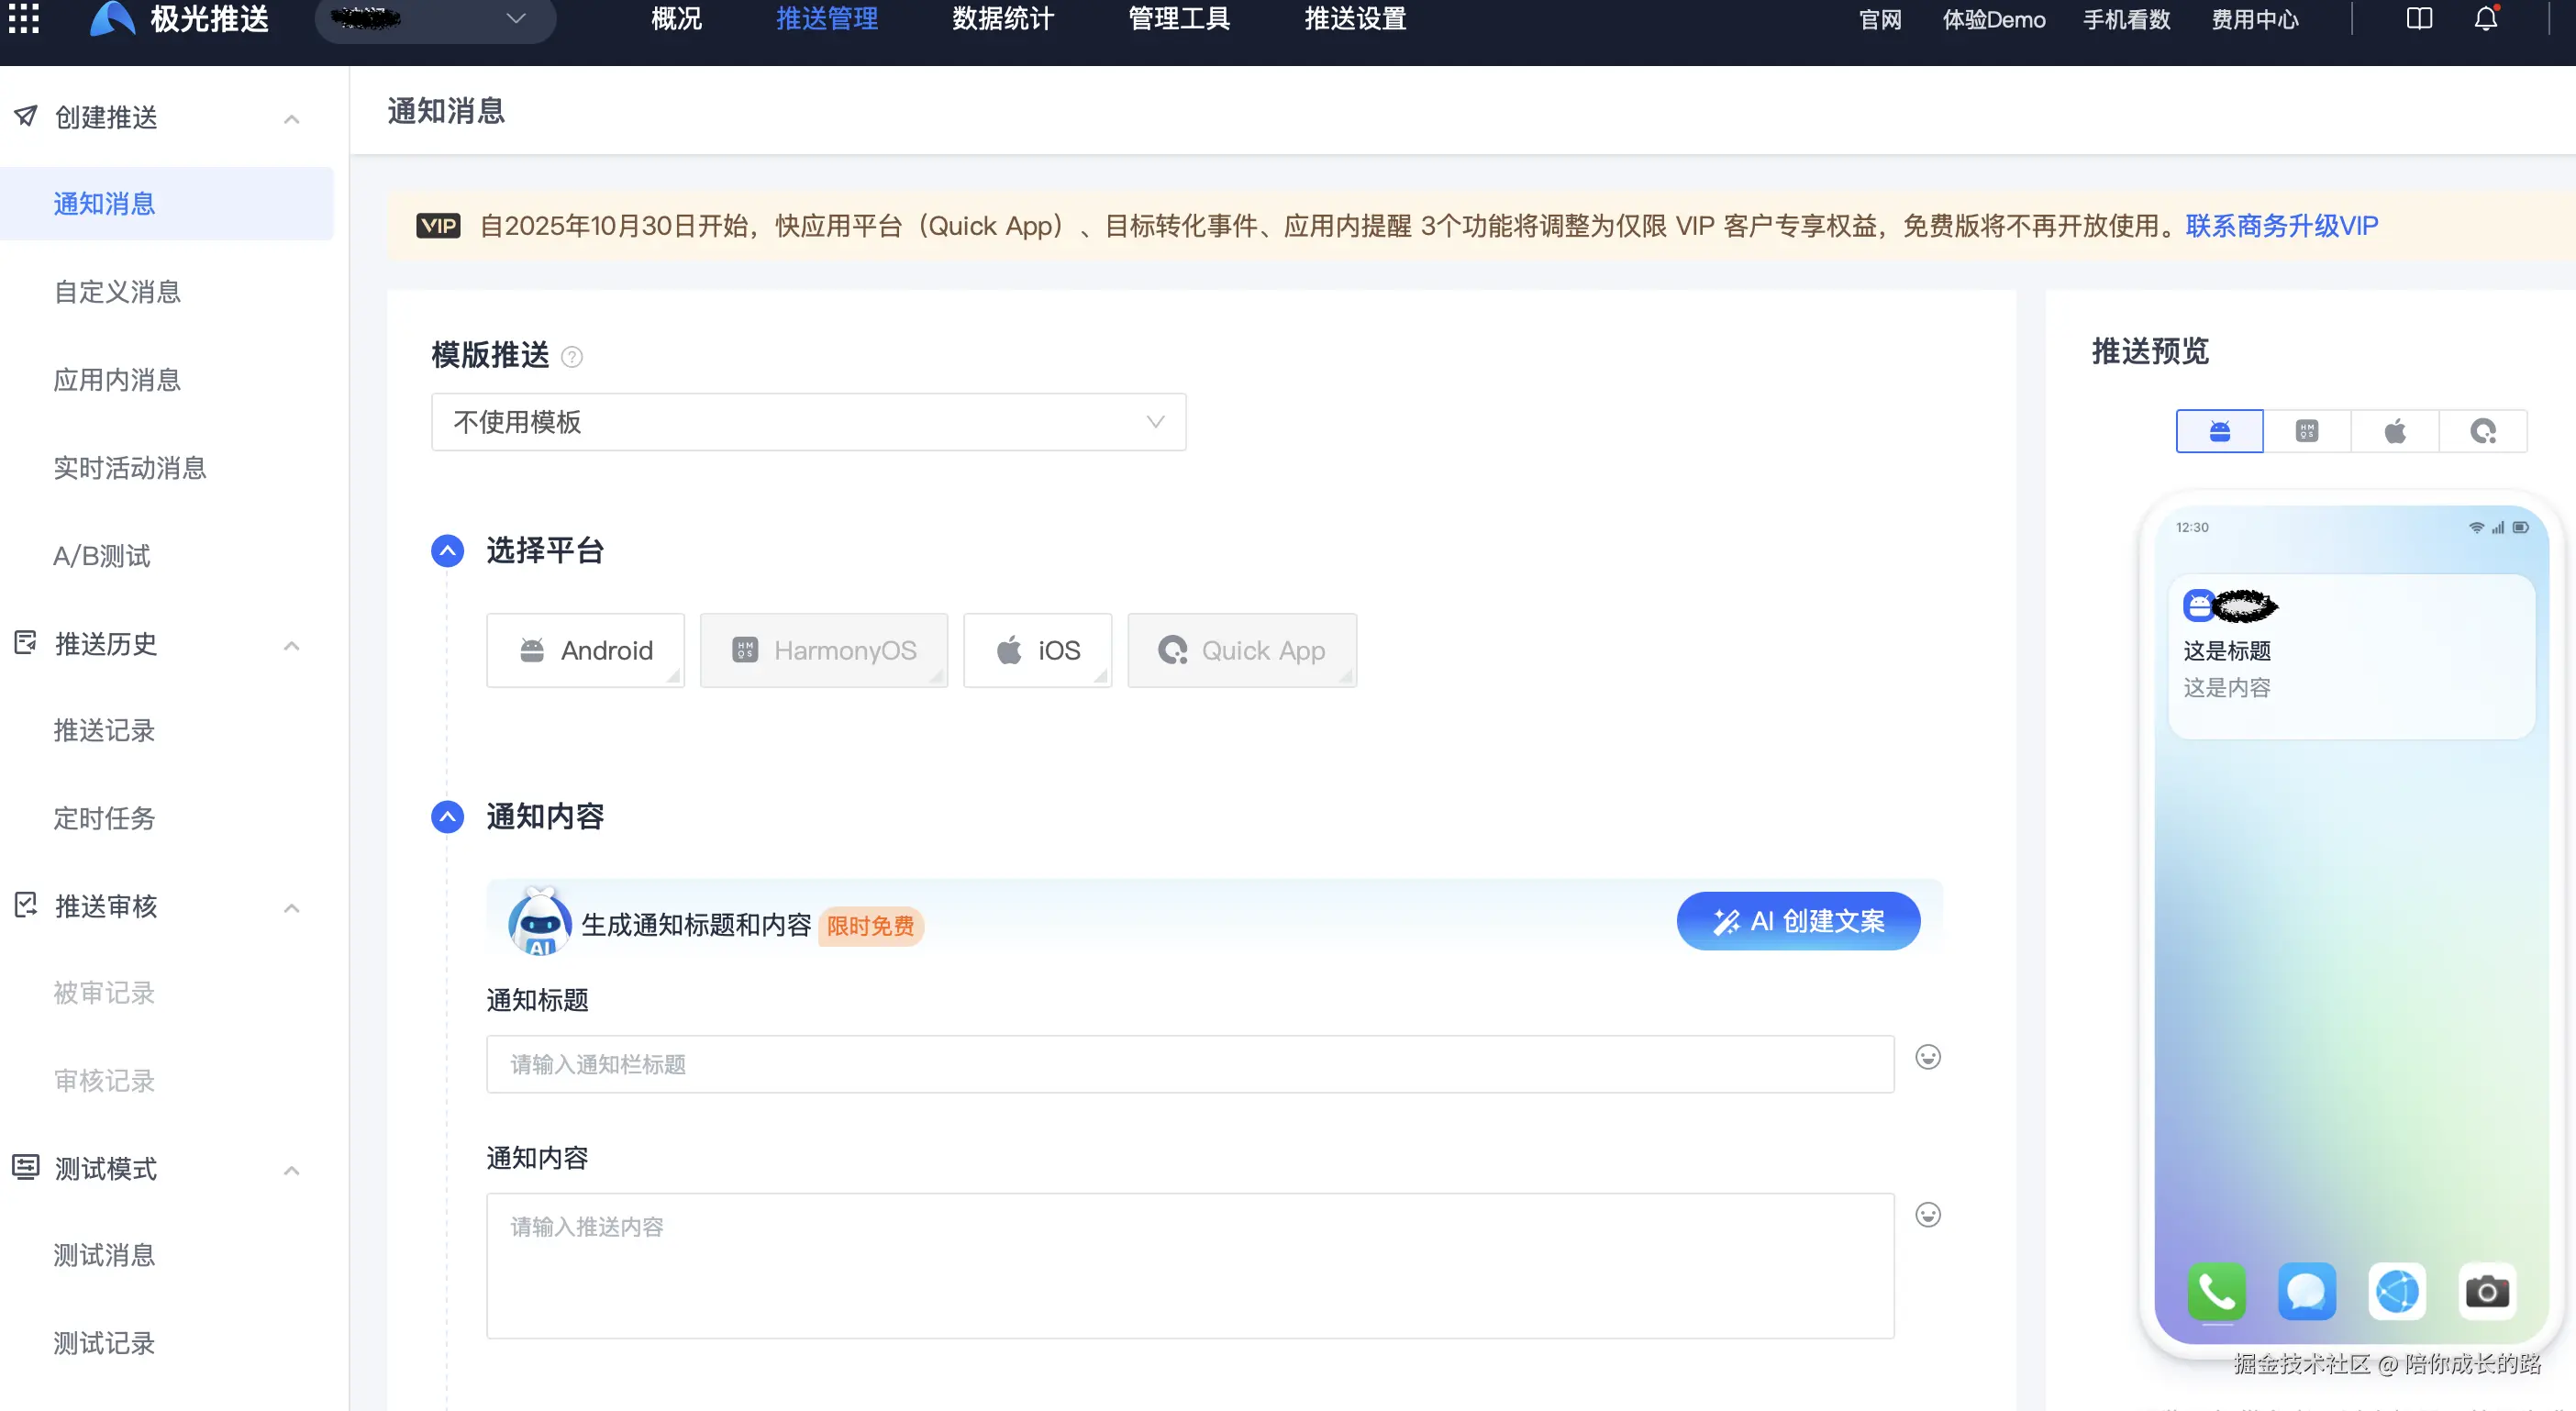Select the HarmonyOS preview icon
The height and width of the screenshot is (1411, 2576).
coord(2307,430)
